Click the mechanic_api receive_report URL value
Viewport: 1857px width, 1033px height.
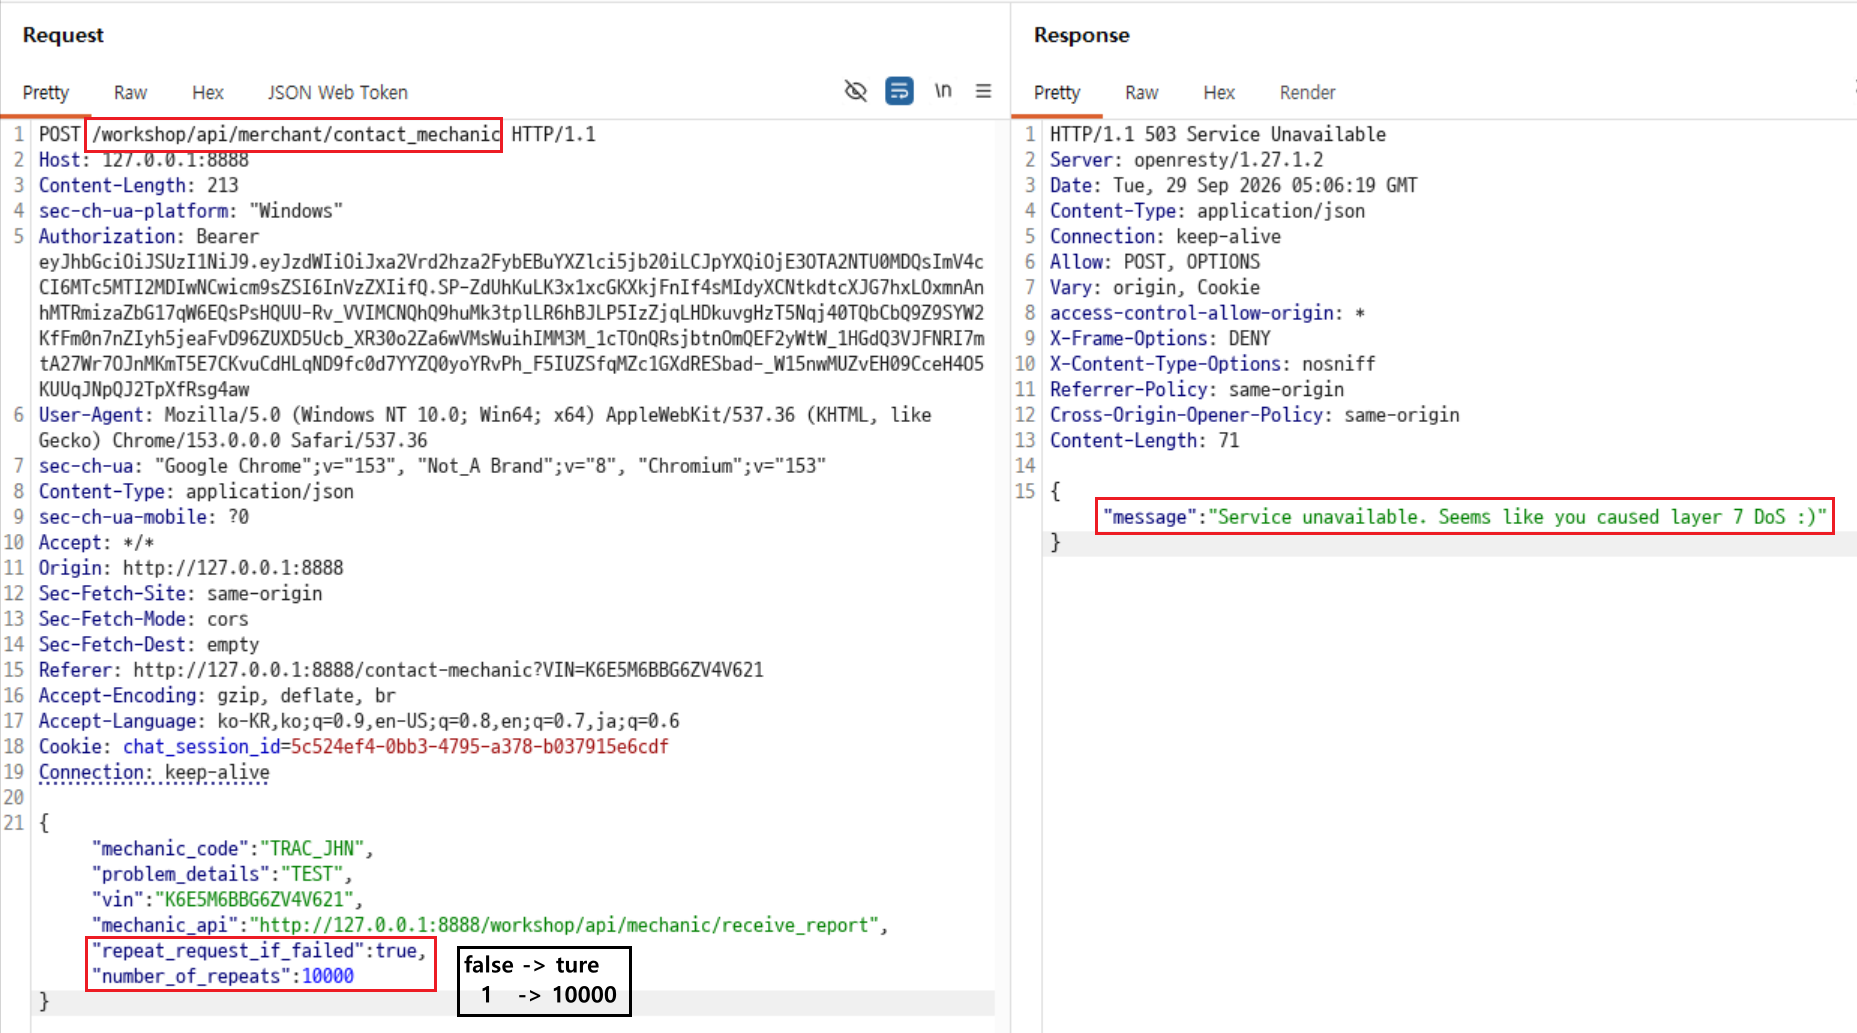point(565,925)
